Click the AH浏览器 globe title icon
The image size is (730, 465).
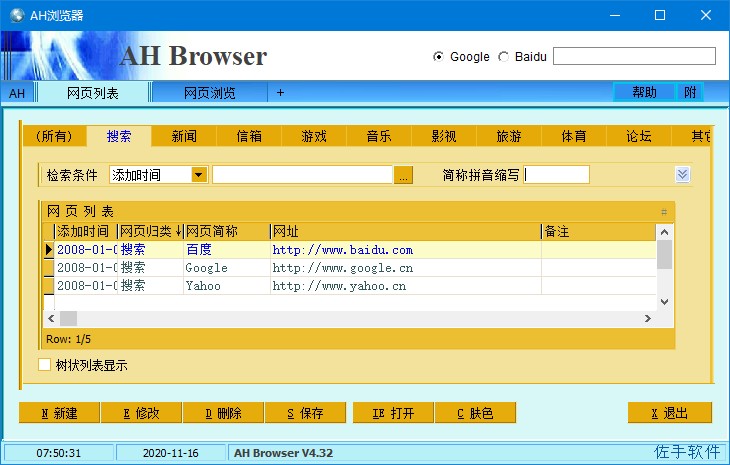point(17,15)
